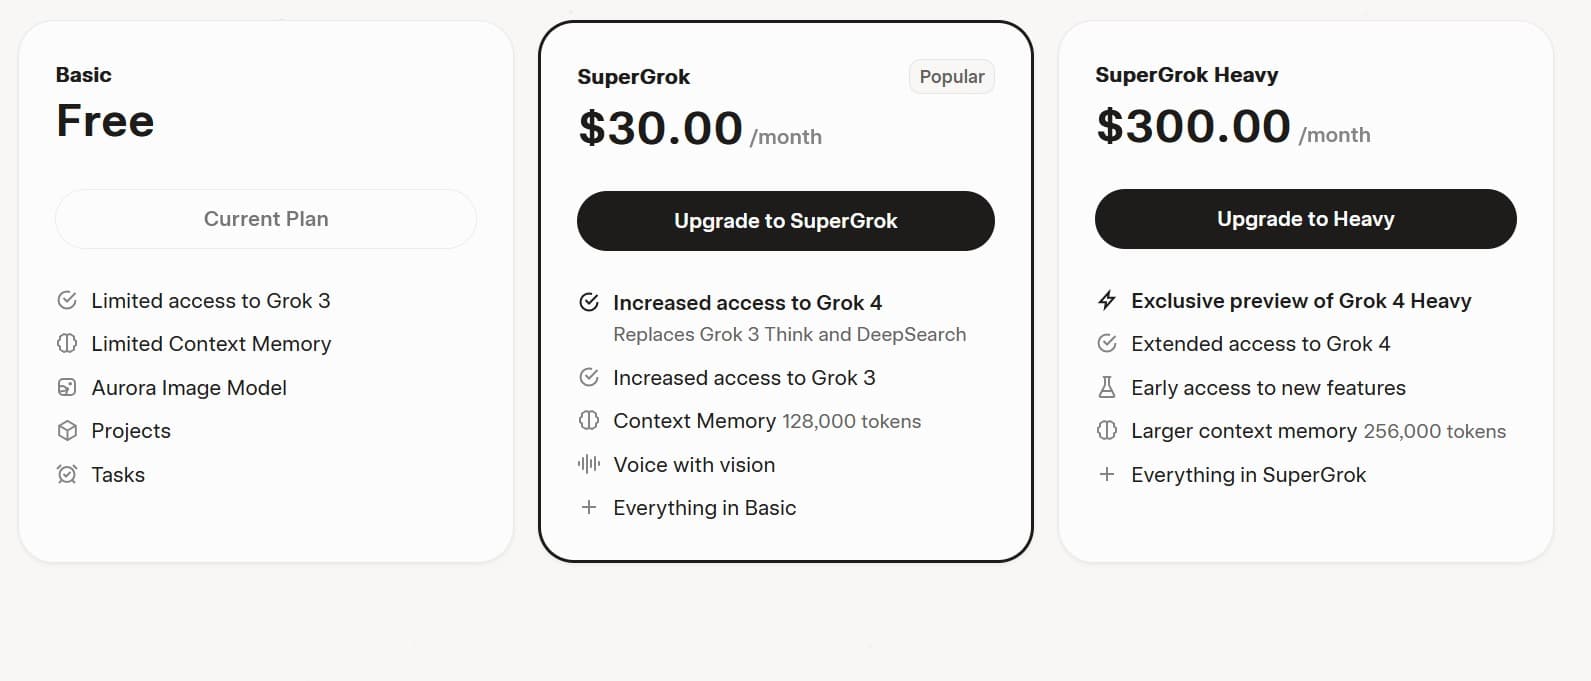Click the flask icon beside Early access
Image resolution: width=1591 pixels, height=681 pixels.
click(1107, 387)
